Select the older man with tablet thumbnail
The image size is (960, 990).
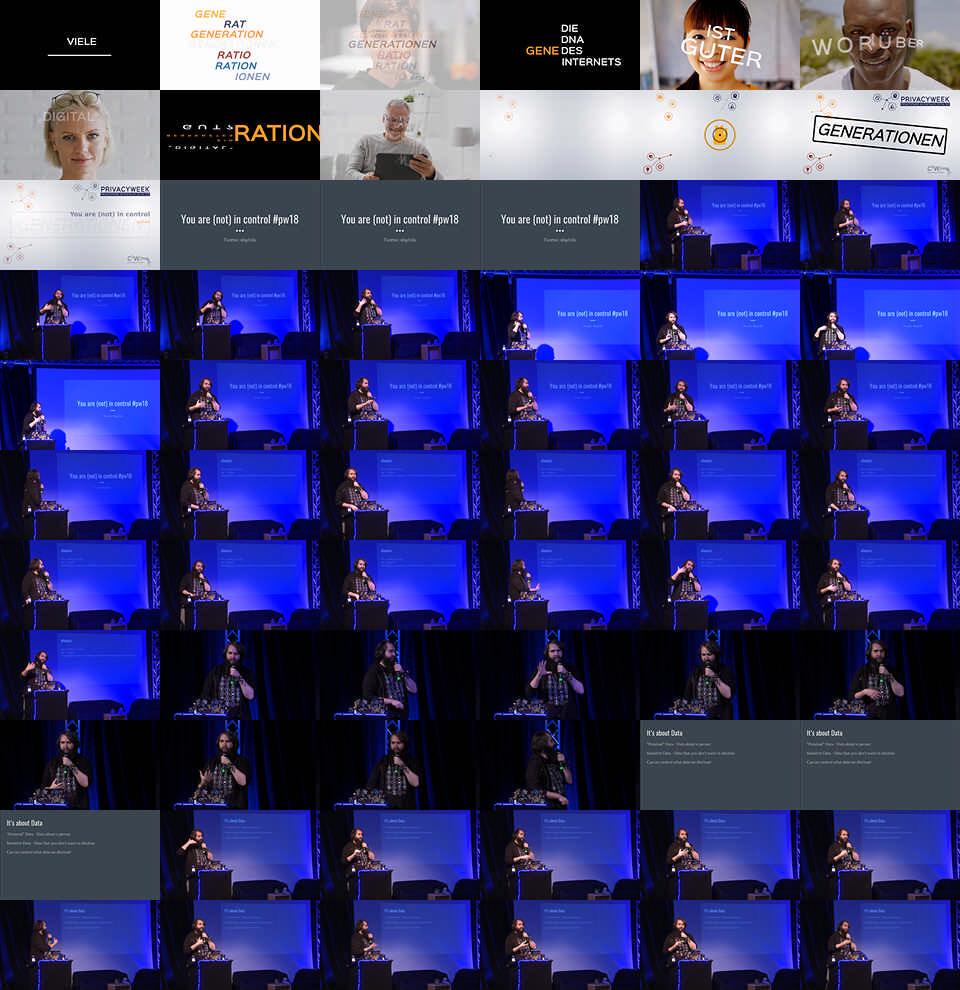[x=400, y=135]
